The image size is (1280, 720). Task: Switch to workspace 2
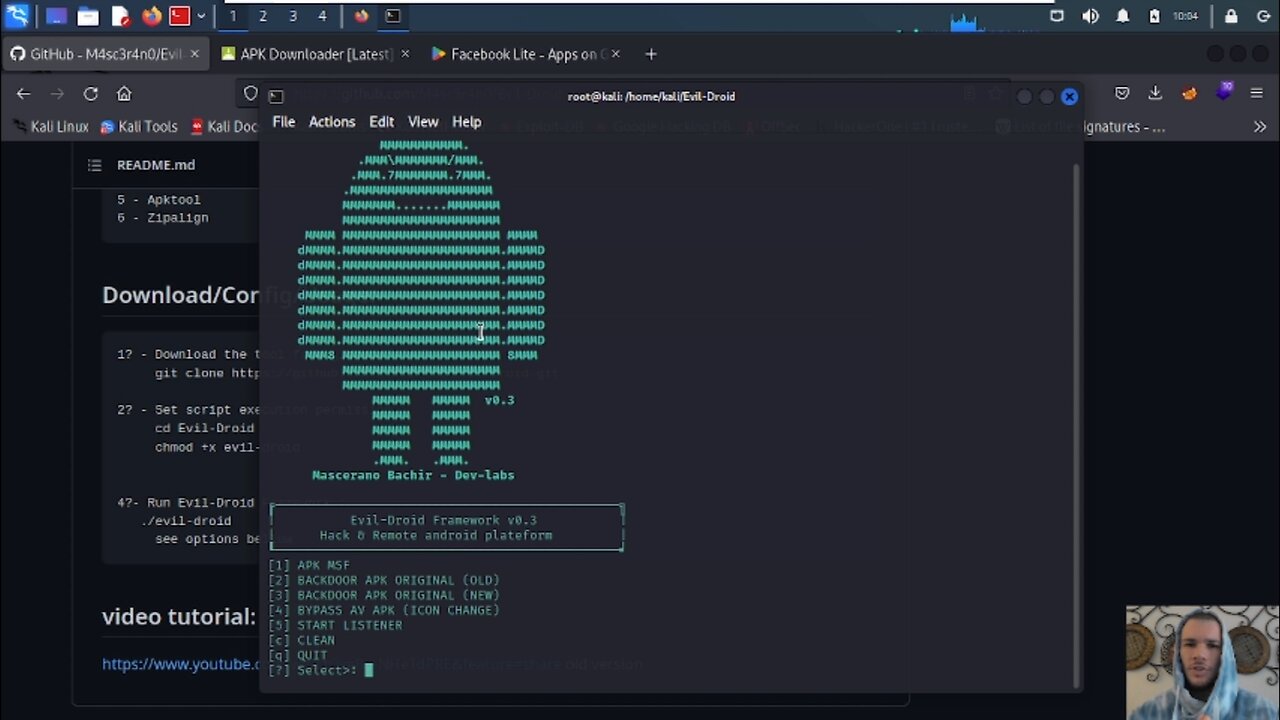(x=263, y=16)
